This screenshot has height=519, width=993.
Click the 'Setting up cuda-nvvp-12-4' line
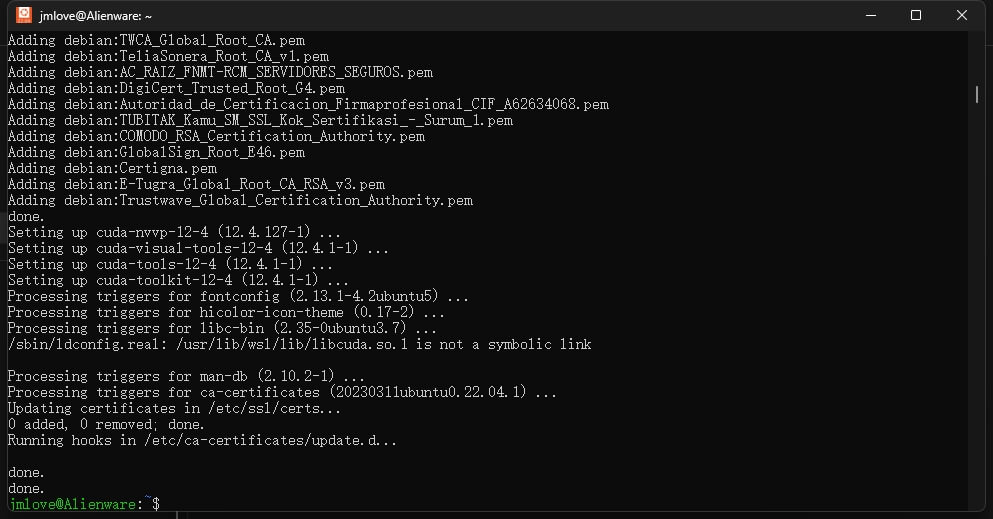coord(174,232)
